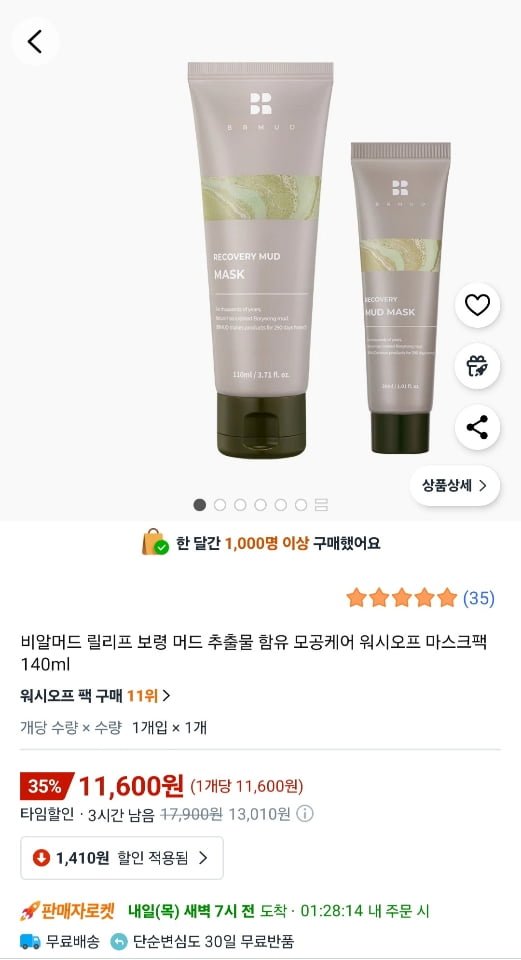Open the gift send icon

pos(478,366)
